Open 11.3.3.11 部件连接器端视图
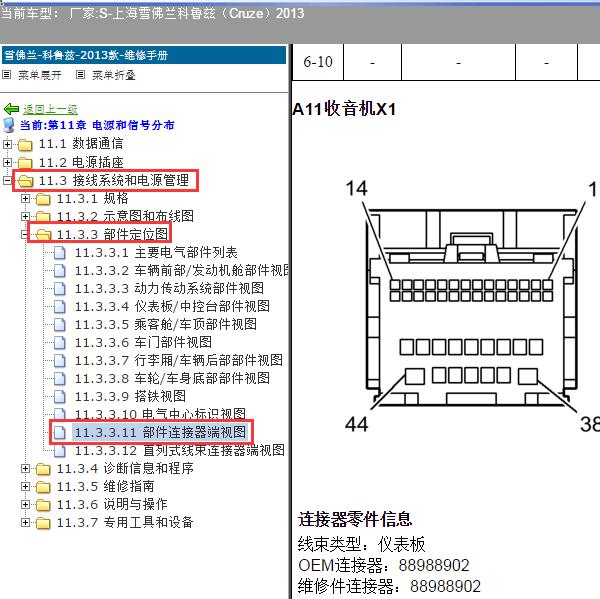The width and height of the screenshot is (600, 599). pyautogui.click(x=160, y=433)
